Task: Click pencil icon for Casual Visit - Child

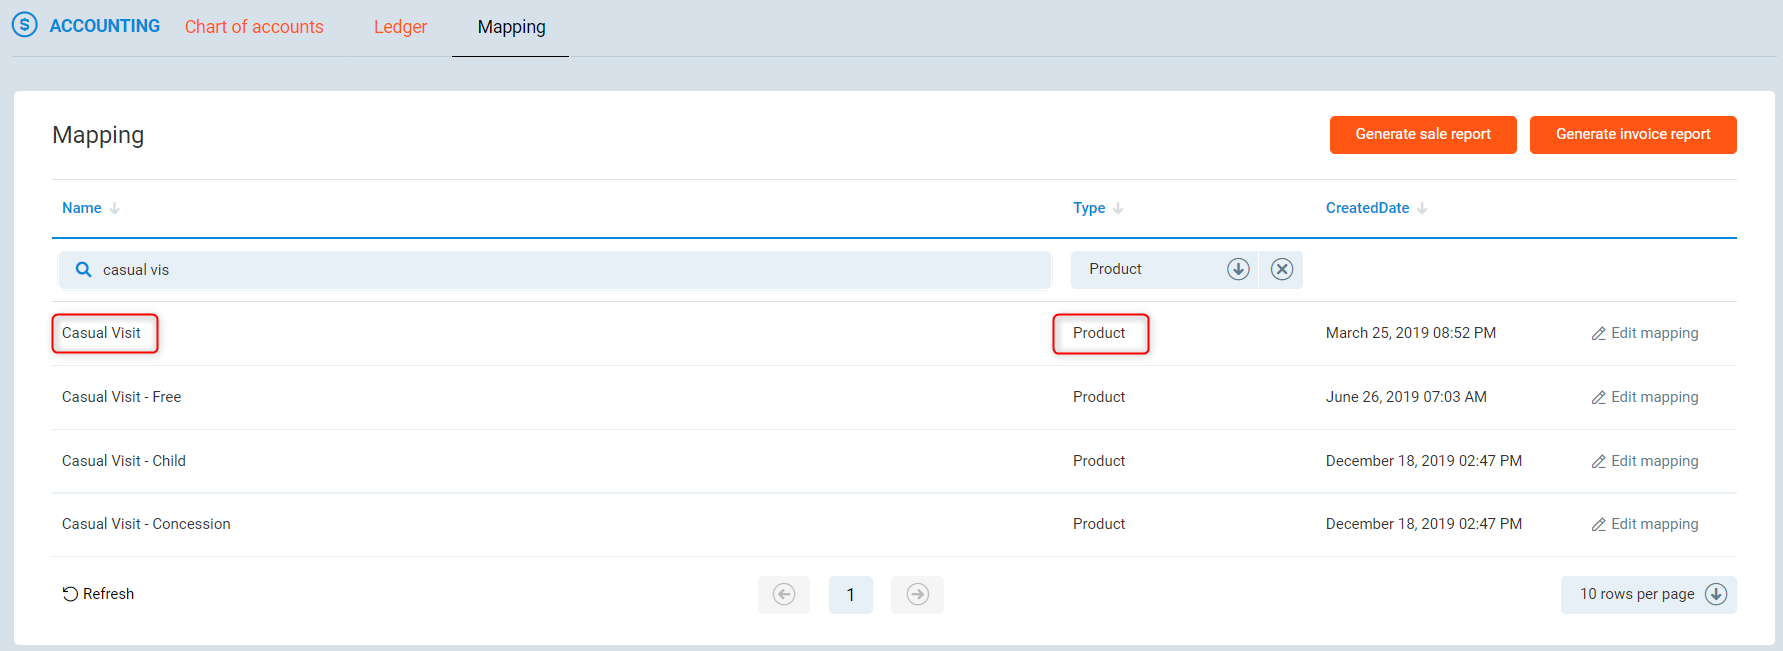Action: 1598,462
